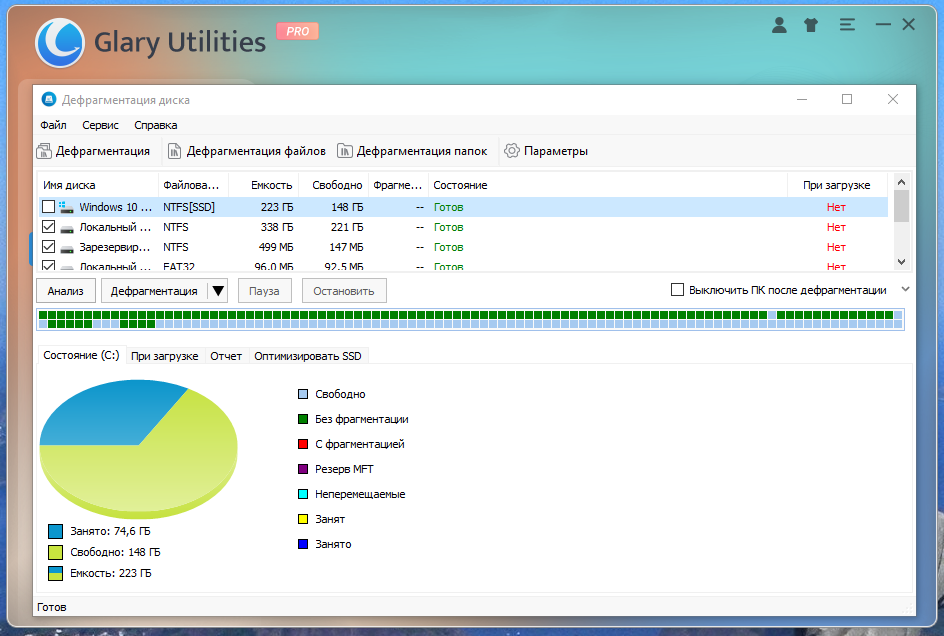944x636 pixels.
Task: Open the skins t-shirt icon
Action: [x=811, y=25]
